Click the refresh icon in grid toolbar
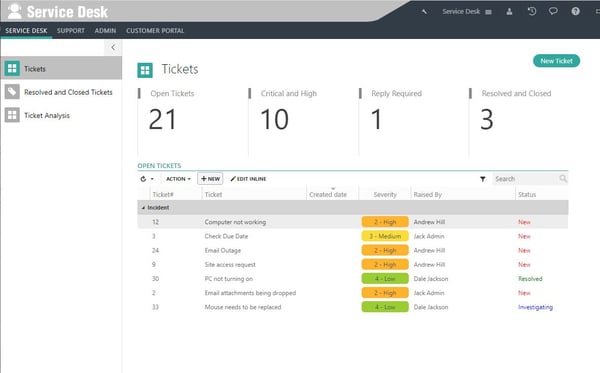The width and height of the screenshot is (600, 373). tap(143, 179)
